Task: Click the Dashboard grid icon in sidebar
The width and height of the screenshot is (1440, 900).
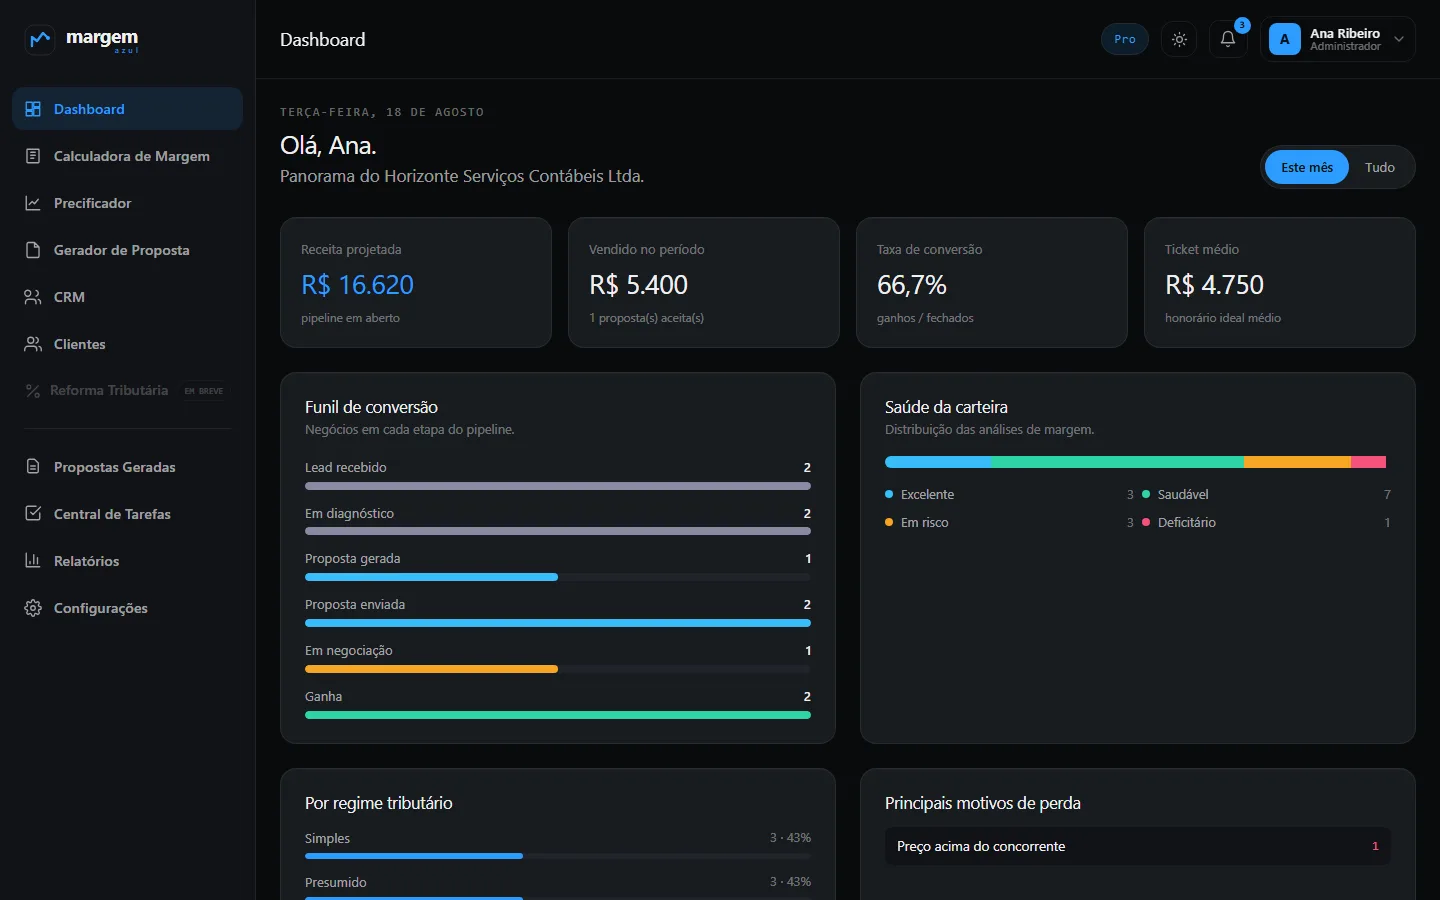Action: pyautogui.click(x=33, y=109)
